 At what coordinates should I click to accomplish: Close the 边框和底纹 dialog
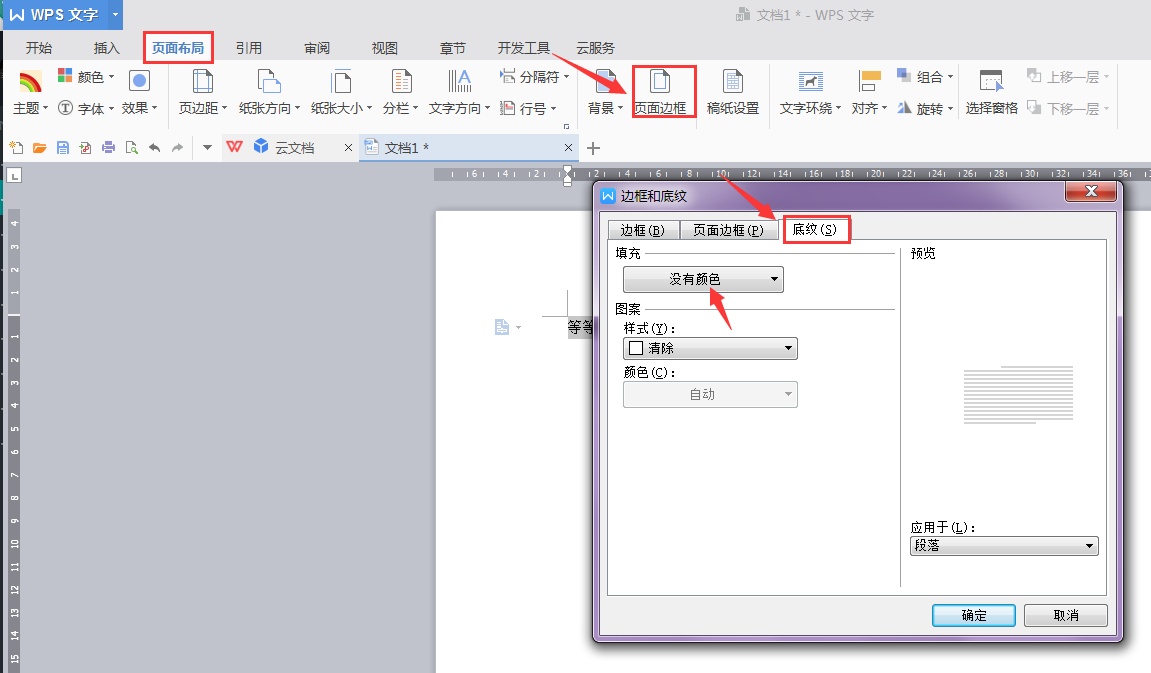[1091, 191]
